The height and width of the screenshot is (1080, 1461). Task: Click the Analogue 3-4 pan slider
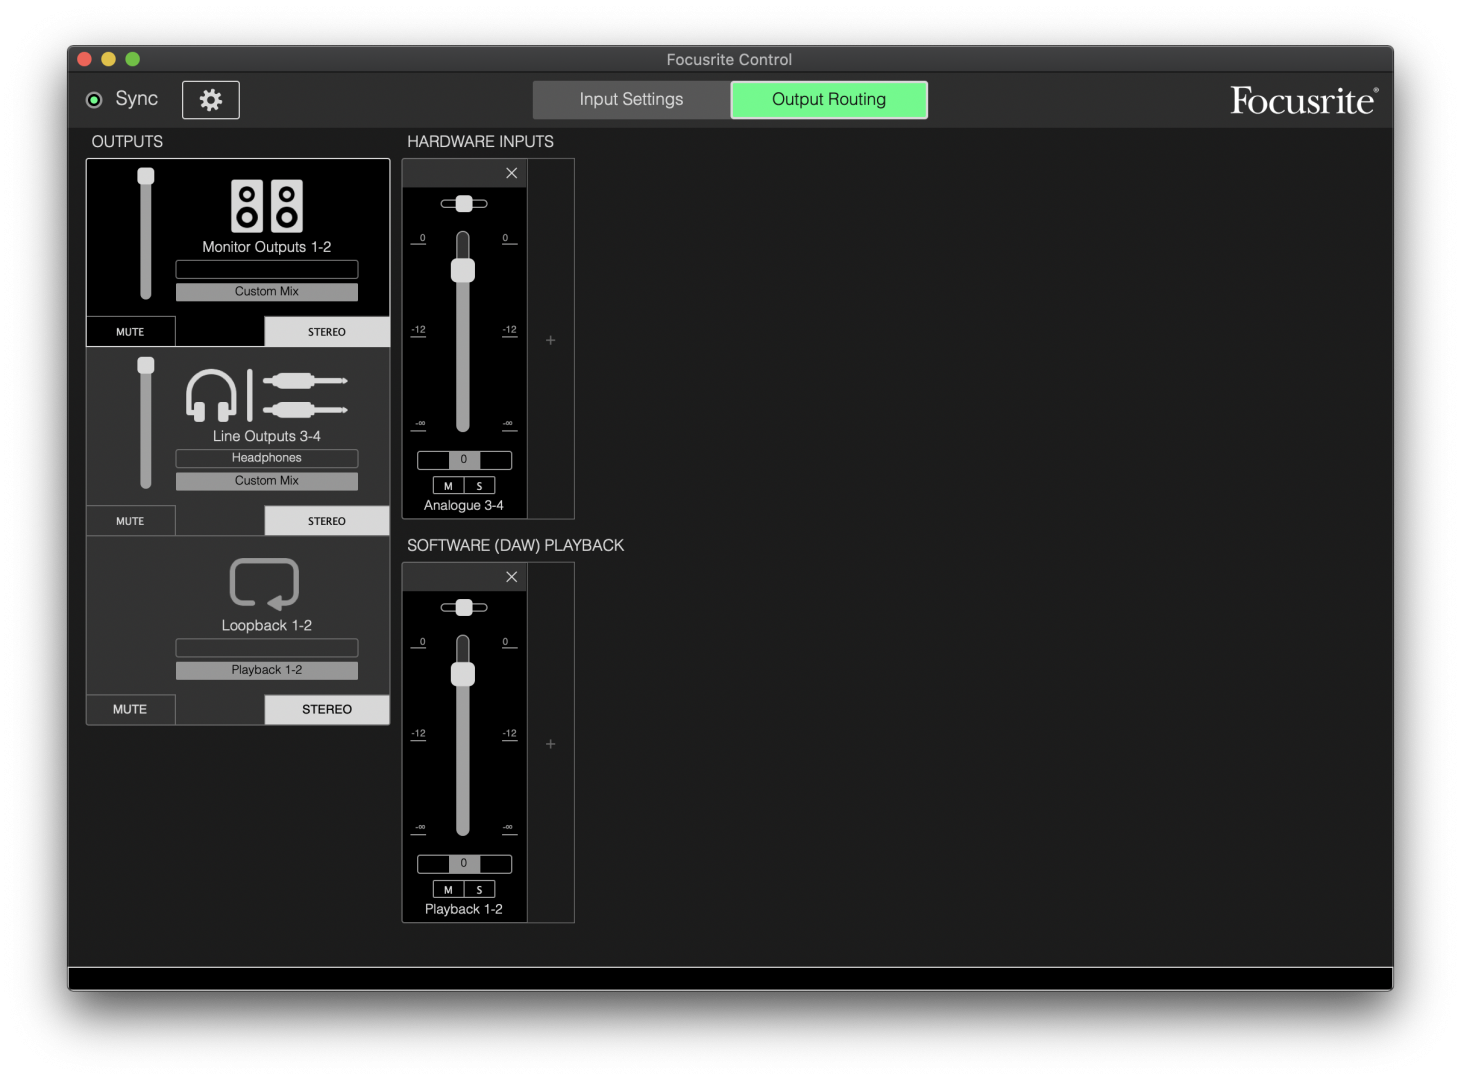[x=464, y=204]
